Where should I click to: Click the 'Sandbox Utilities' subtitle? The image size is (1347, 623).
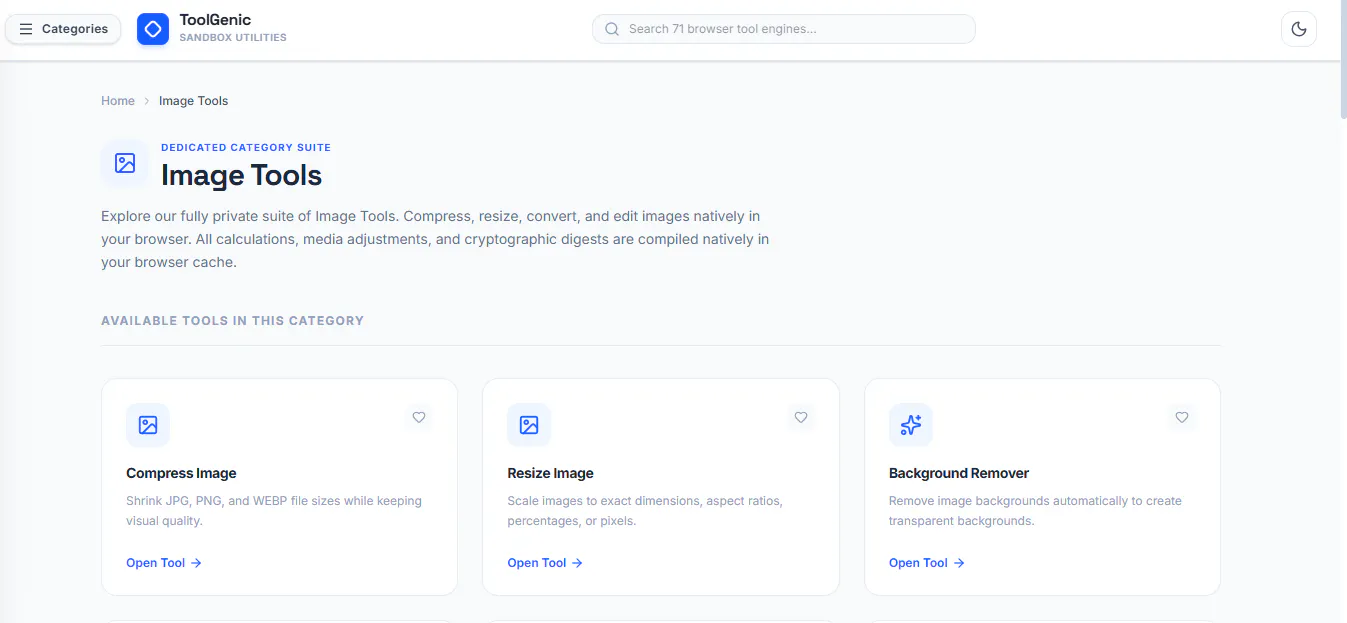pos(233,38)
